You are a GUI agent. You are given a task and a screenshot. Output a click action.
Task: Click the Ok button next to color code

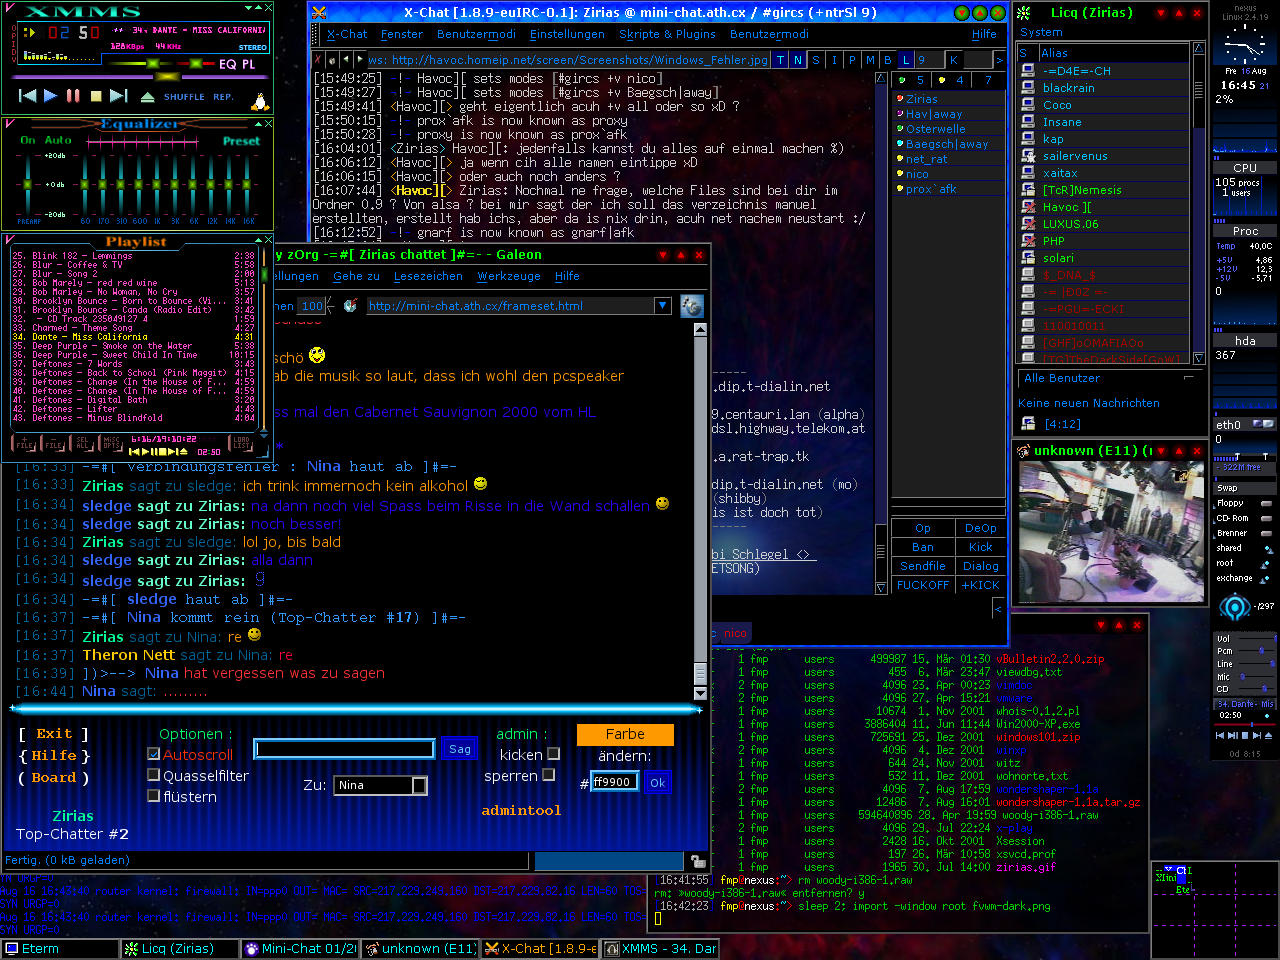657,782
